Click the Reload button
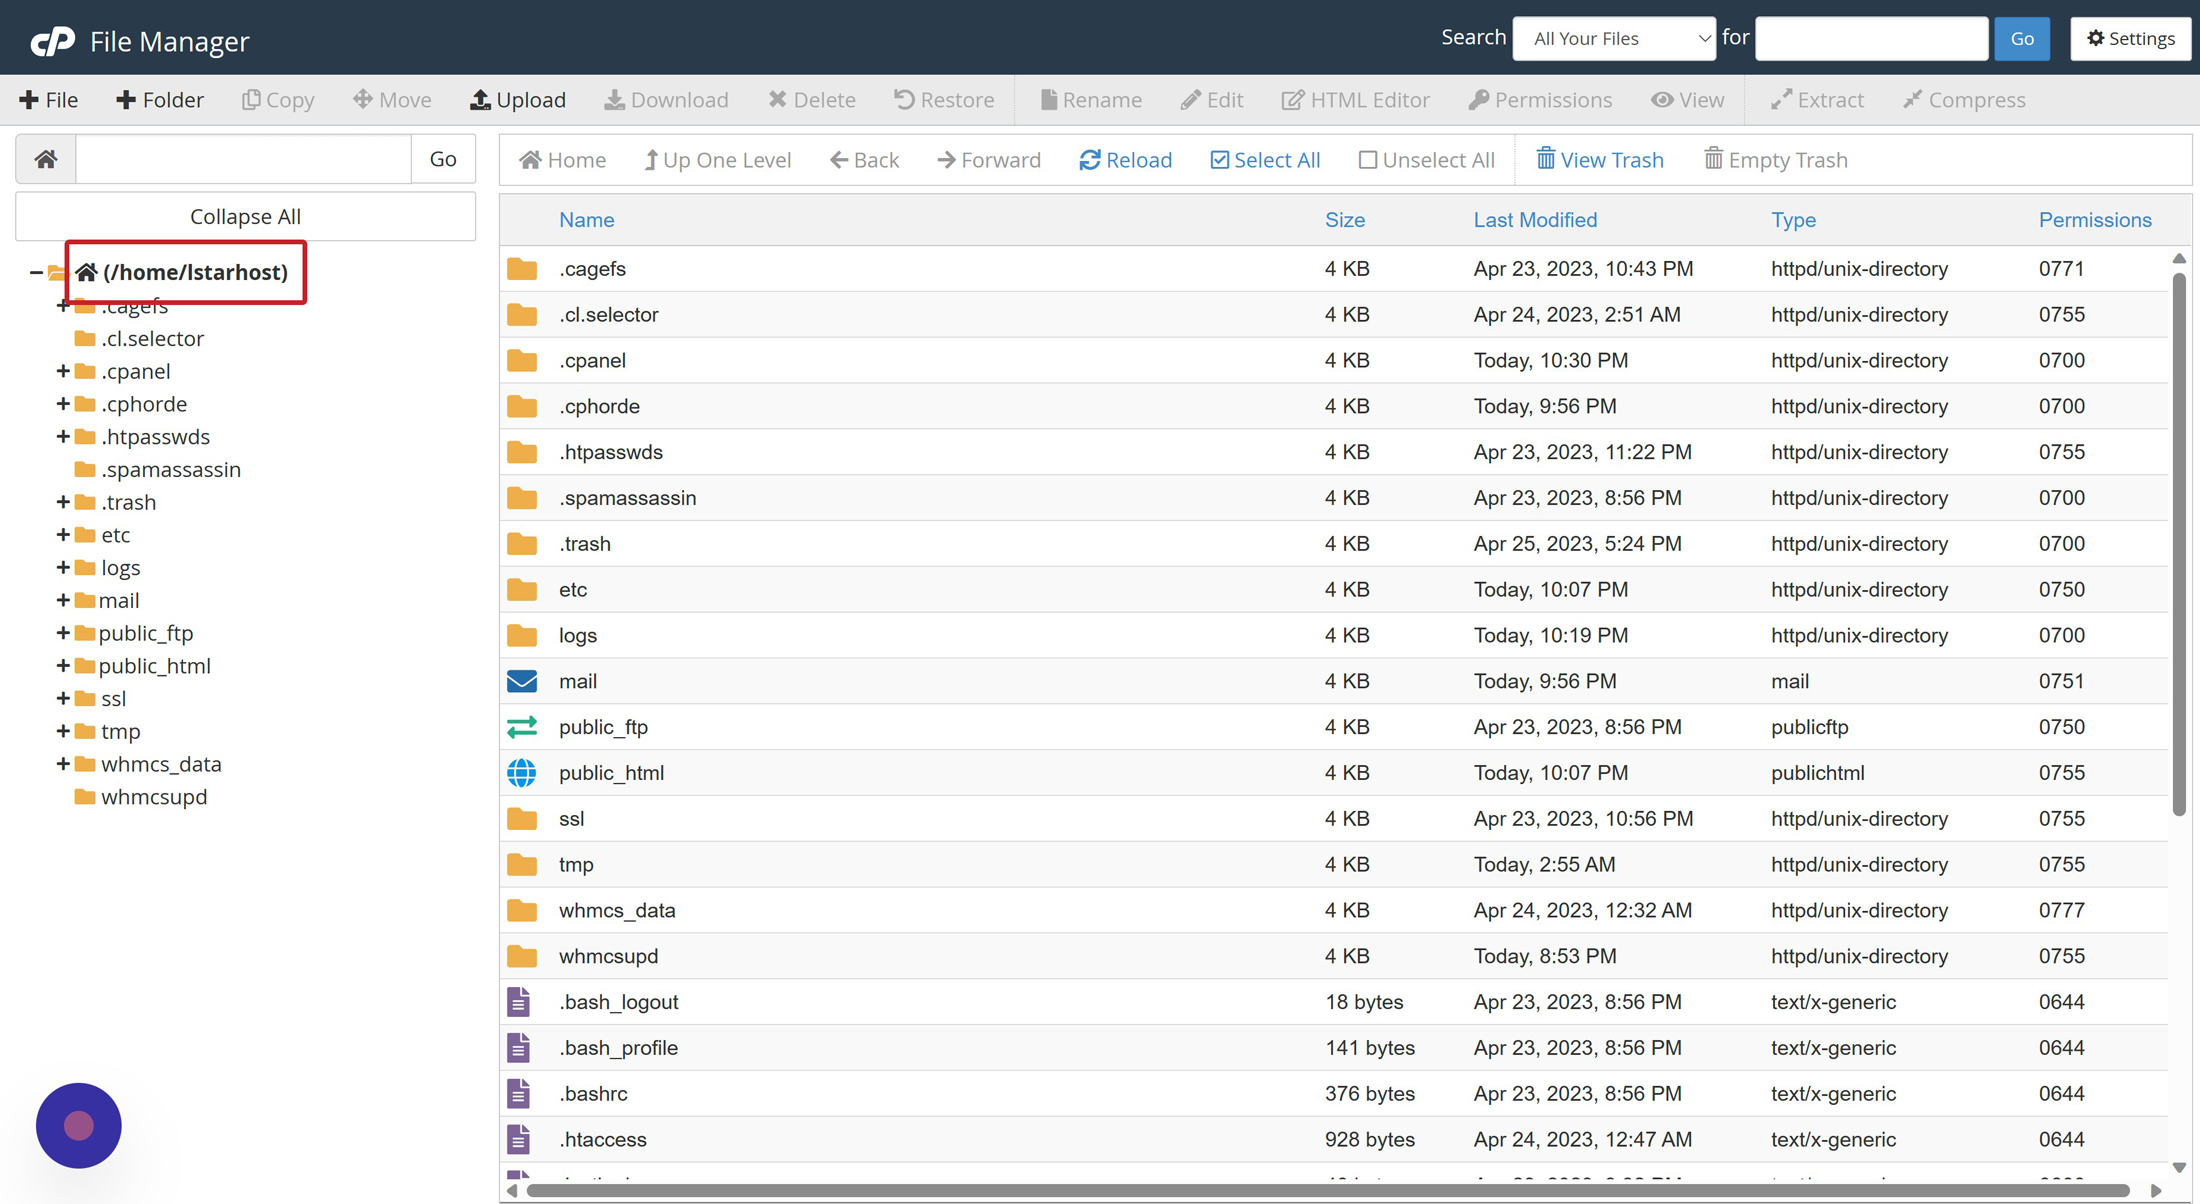The image size is (2200, 1204). [x=1125, y=160]
